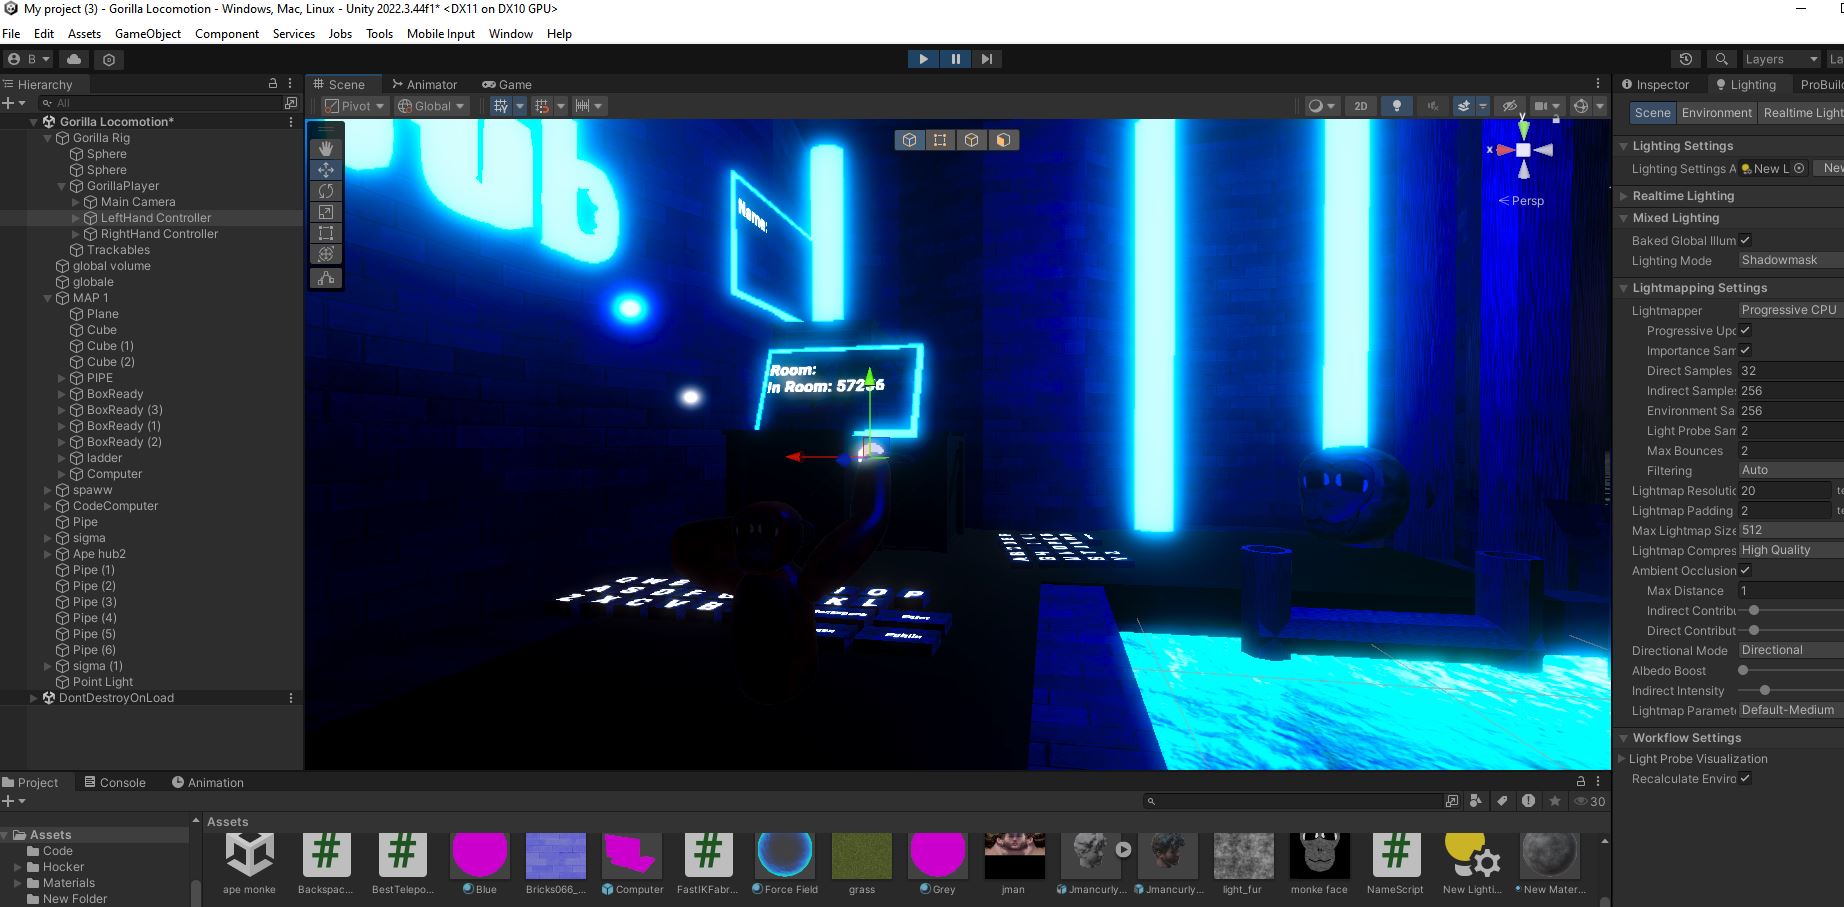Open the Pivot handle position dropdown
Image resolution: width=1844 pixels, height=907 pixels.
[355, 106]
